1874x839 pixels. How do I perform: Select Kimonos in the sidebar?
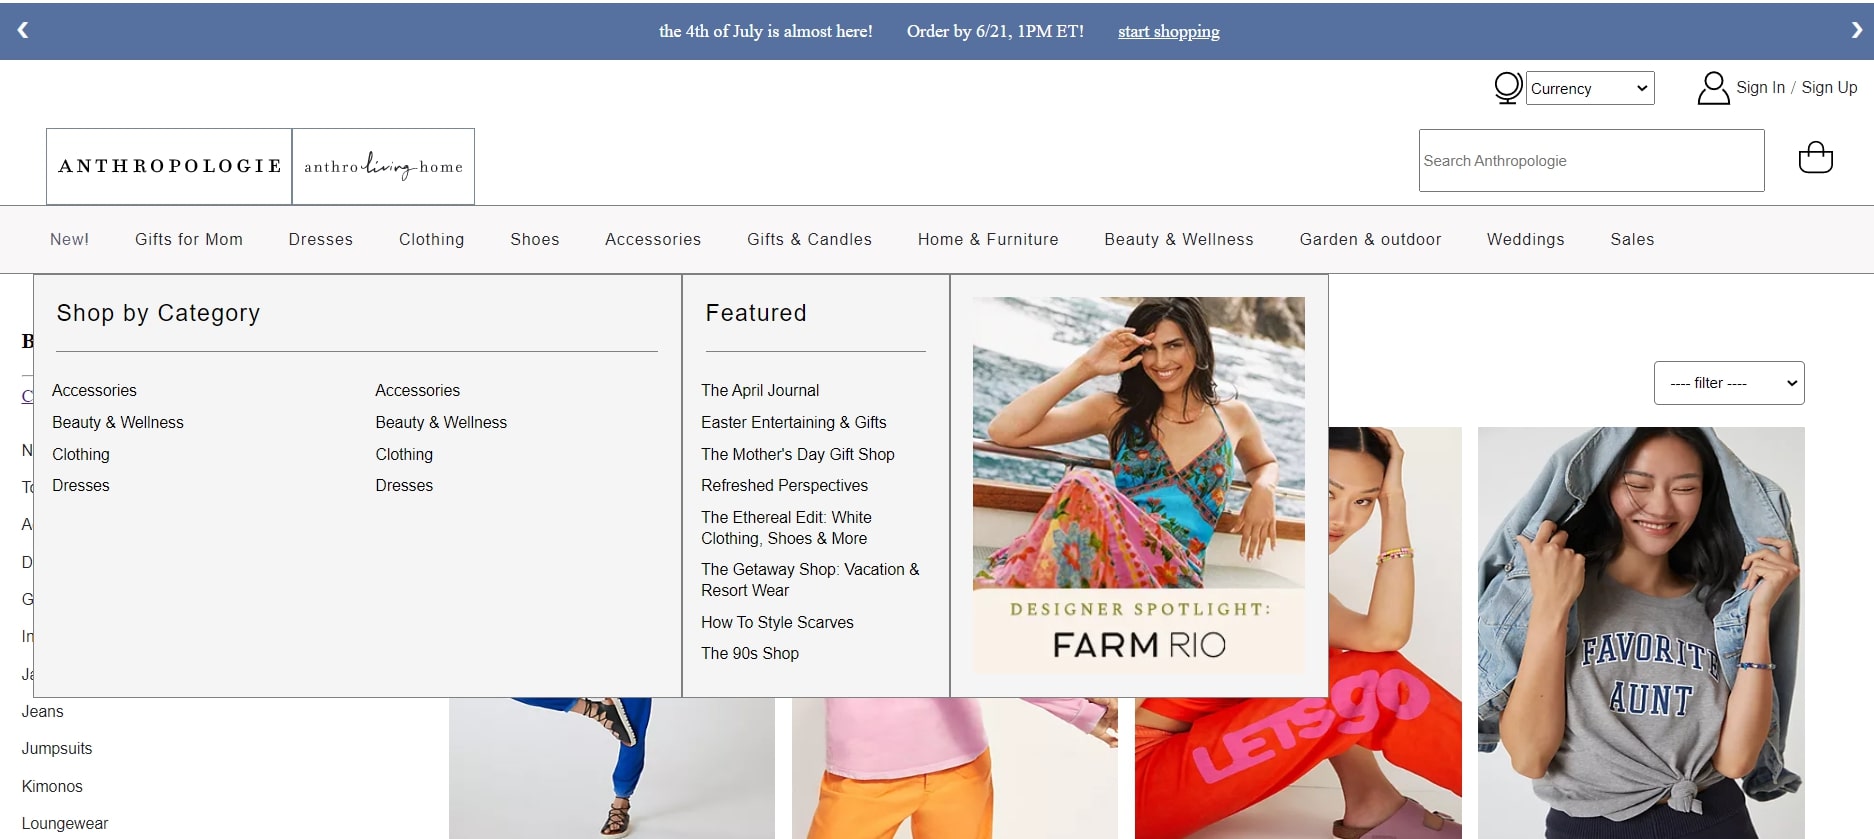[x=52, y=786]
